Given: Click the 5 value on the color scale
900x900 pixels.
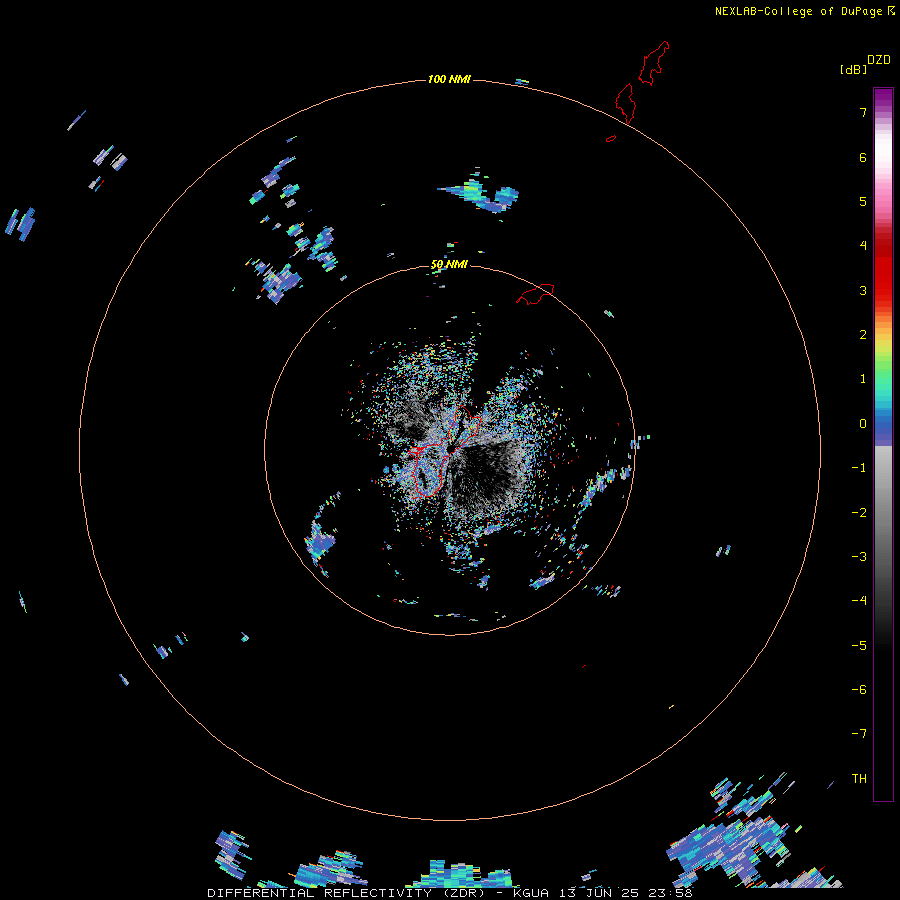Looking at the screenshot, I should pyautogui.click(x=863, y=201).
